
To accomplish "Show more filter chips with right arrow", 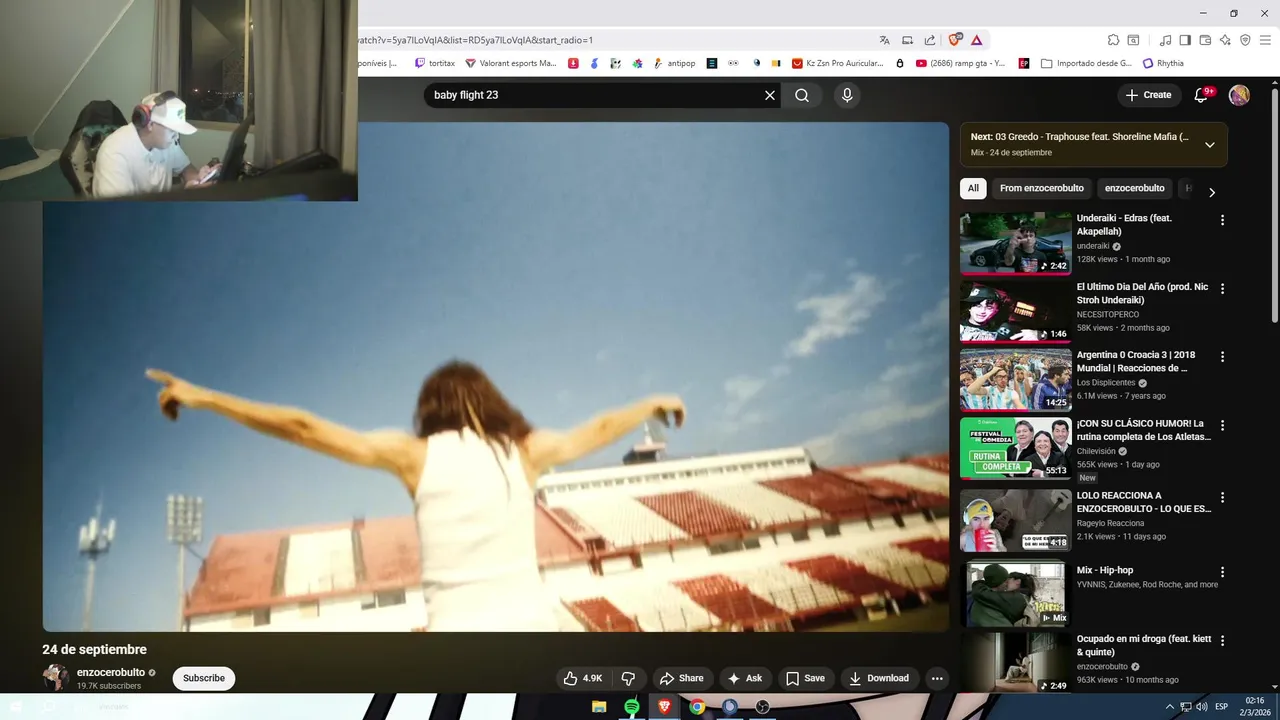I will tap(1211, 192).
